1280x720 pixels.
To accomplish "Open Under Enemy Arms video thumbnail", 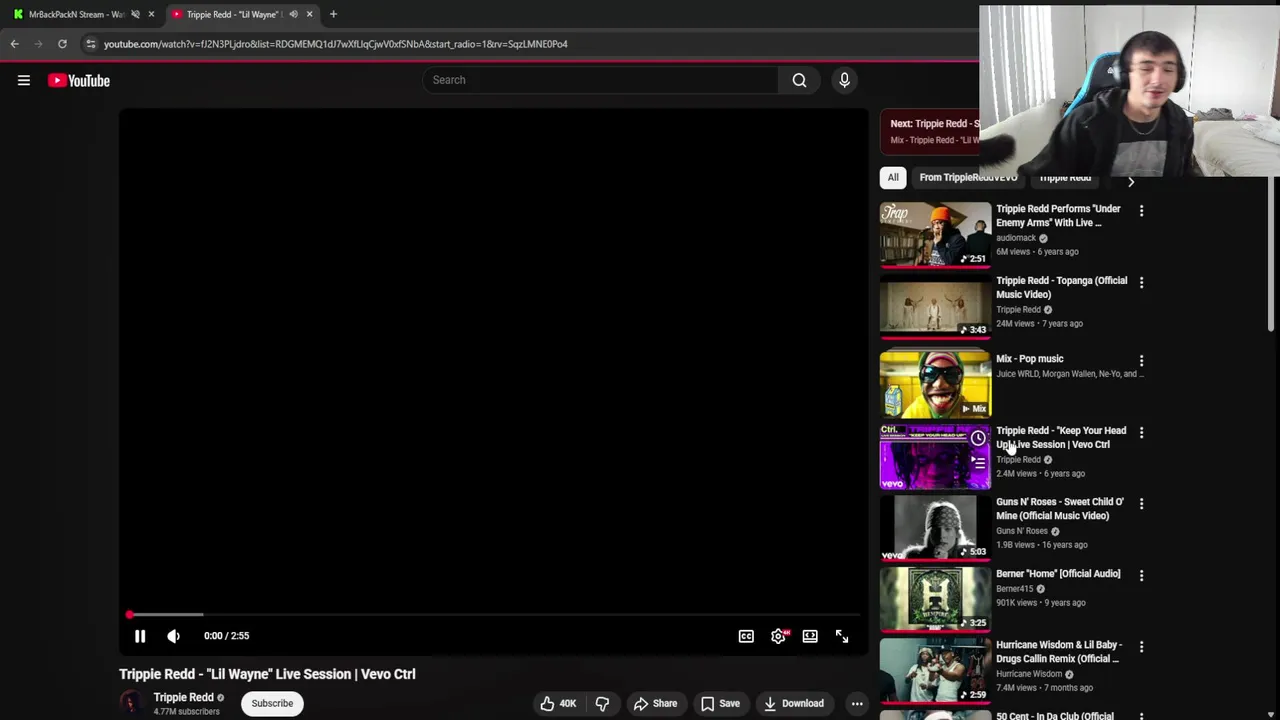I will (x=935, y=235).
